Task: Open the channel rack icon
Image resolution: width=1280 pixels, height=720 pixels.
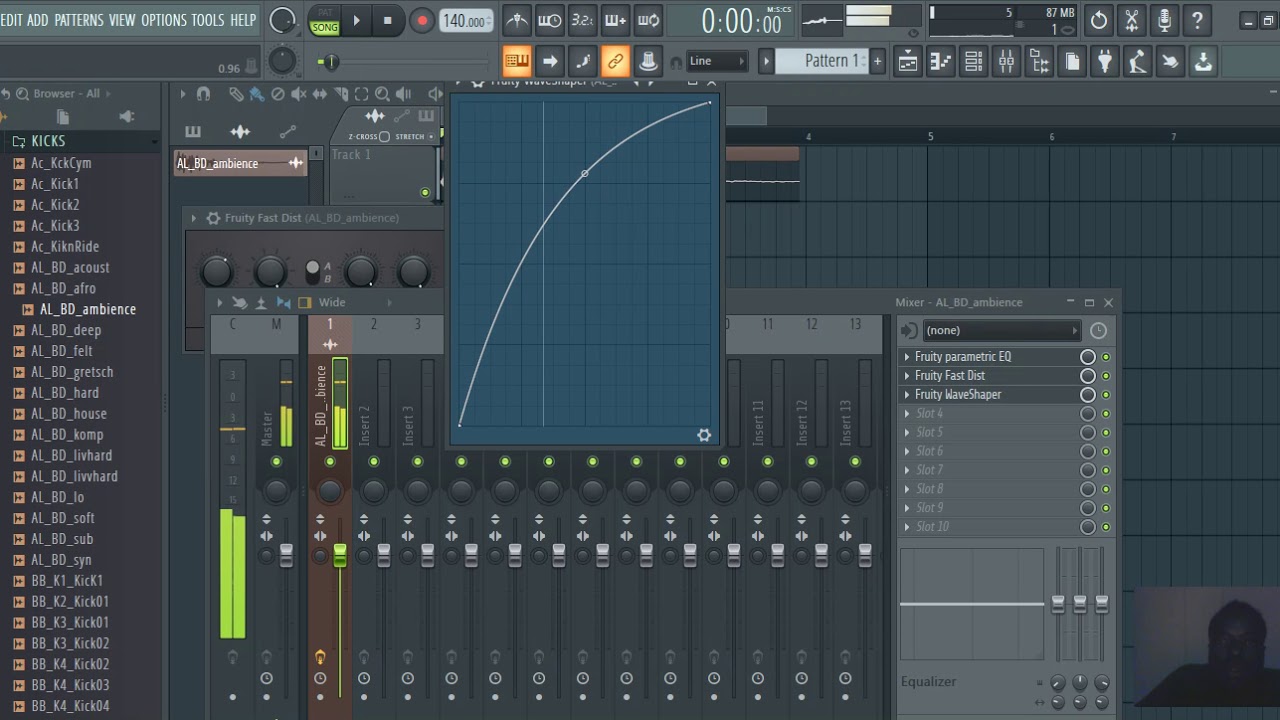Action: (x=973, y=62)
